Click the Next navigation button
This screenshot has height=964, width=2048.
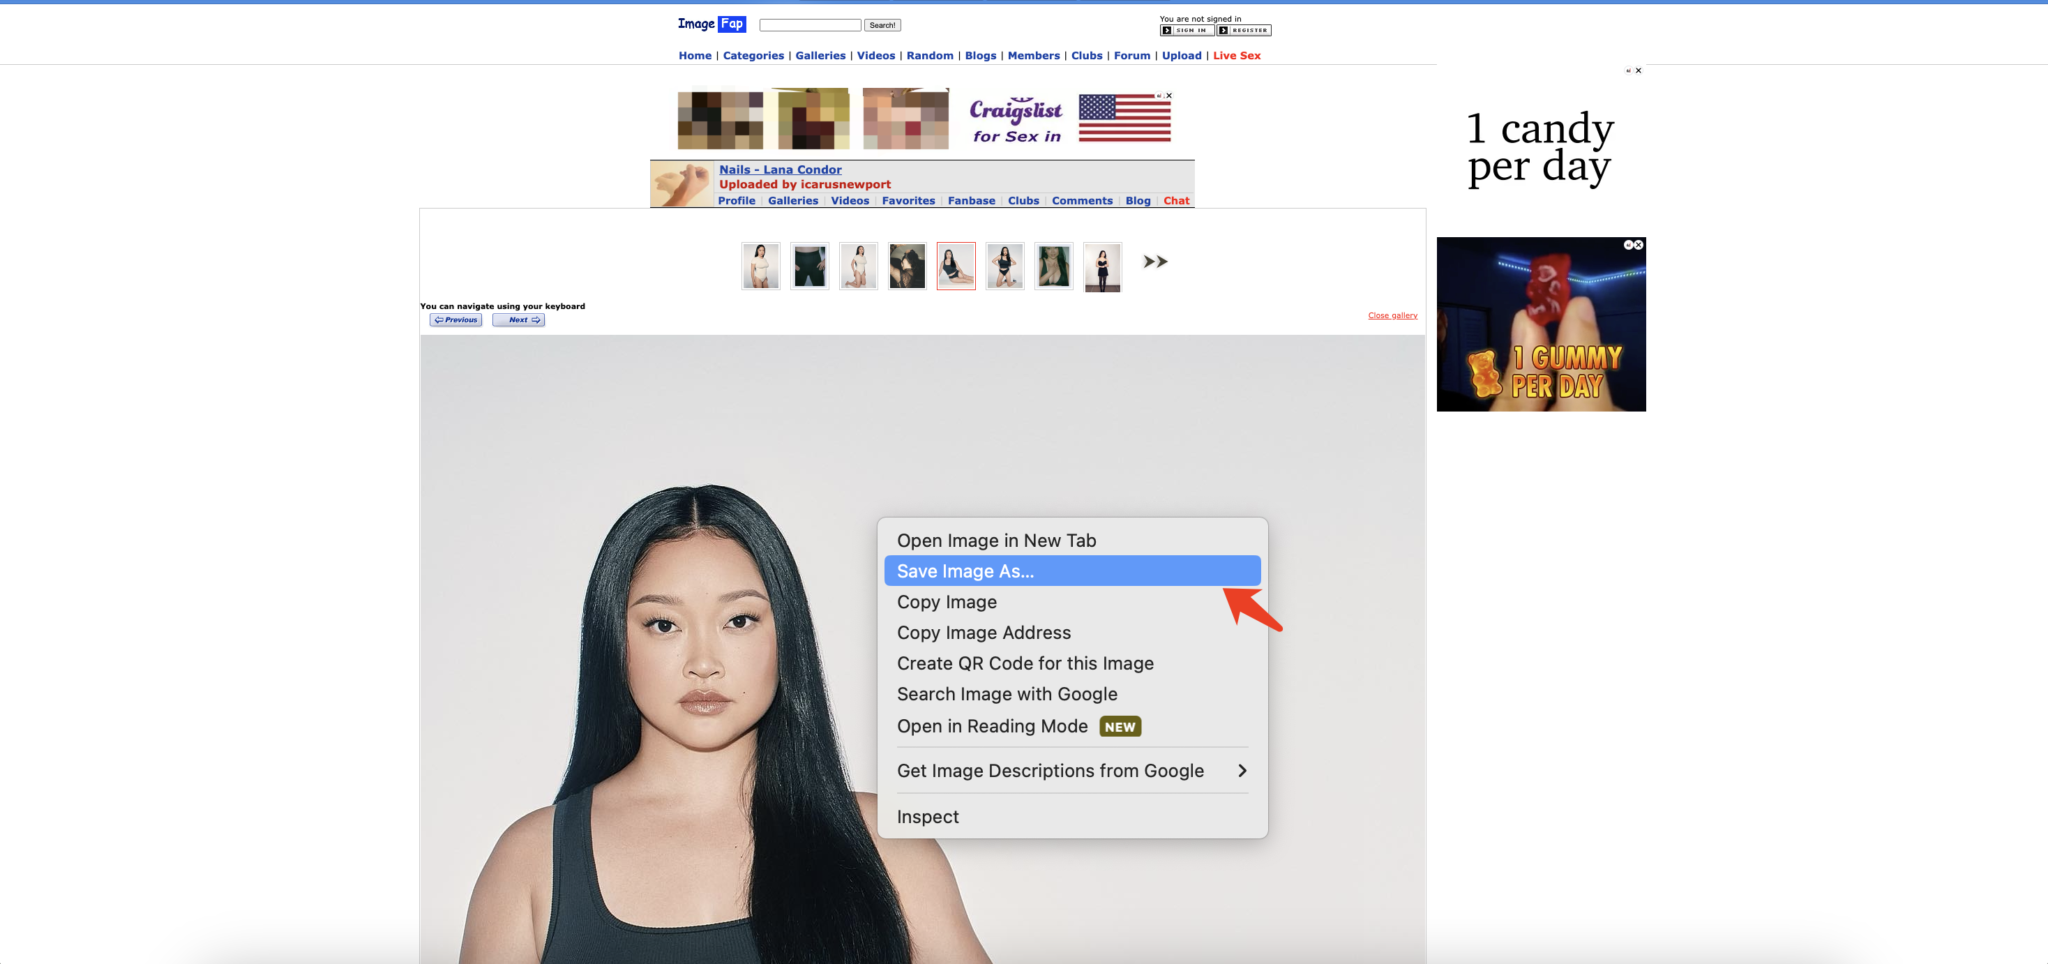pos(518,319)
